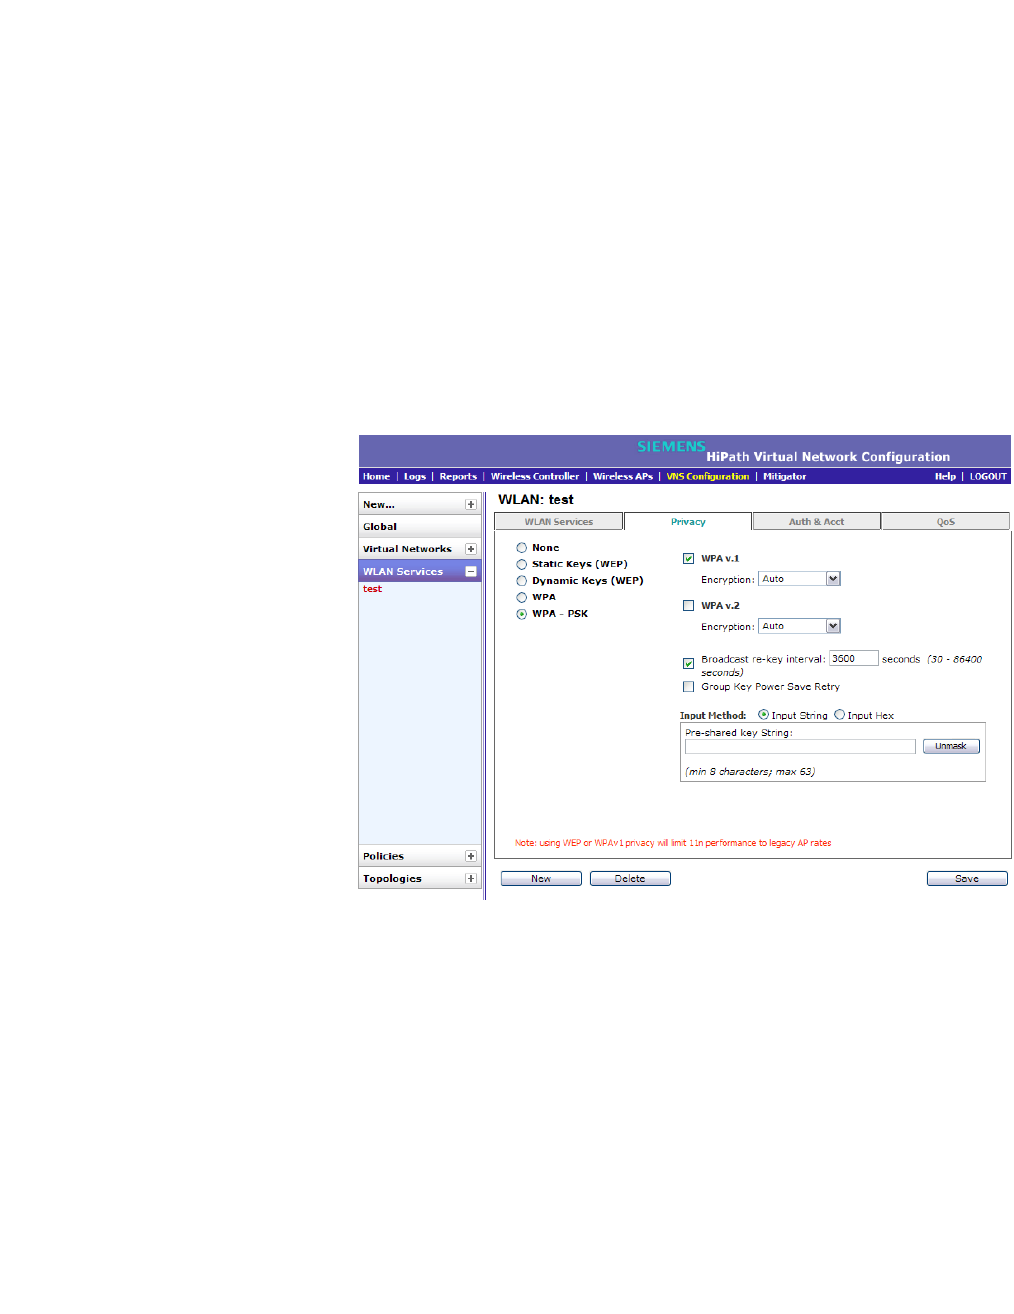
Task: Select the None privacy option
Action: pos(522,548)
